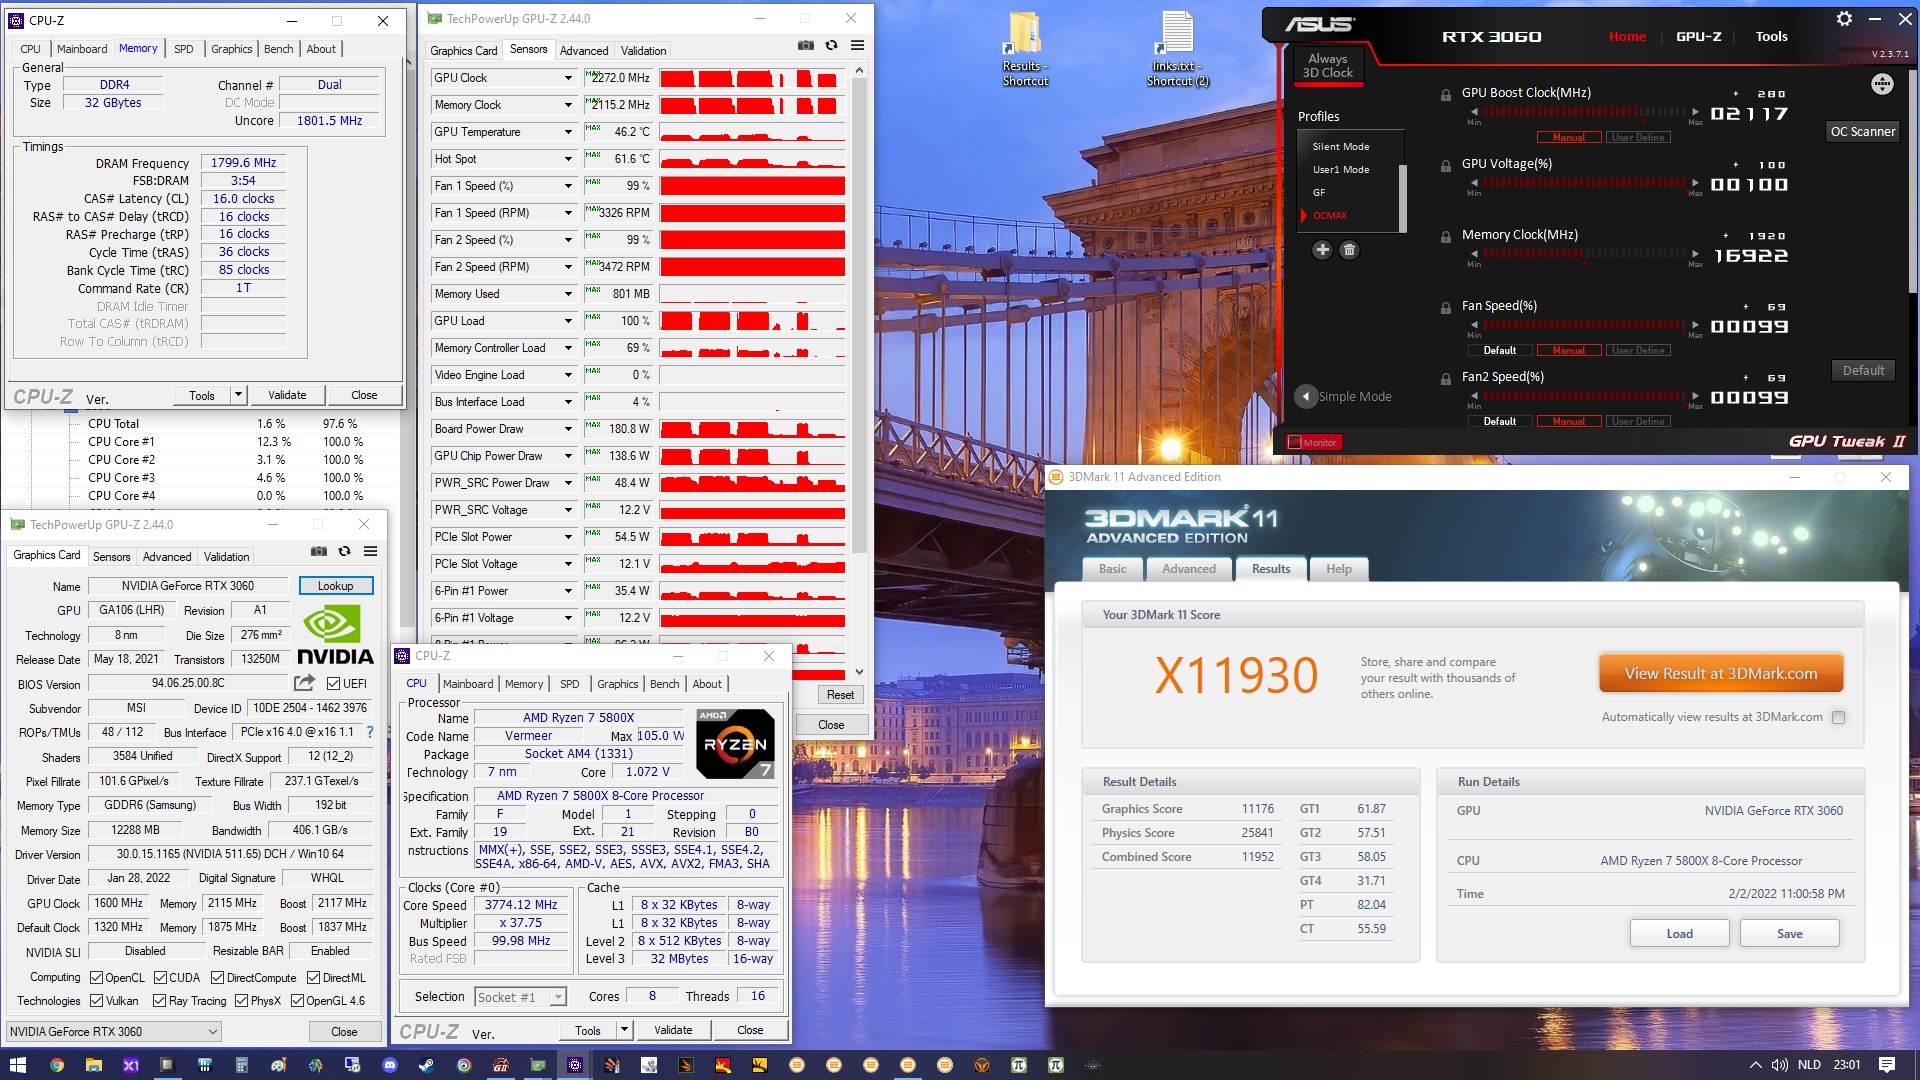The width and height of the screenshot is (1920, 1080).
Task: Open Chrome from taskbar
Action: click(56, 1065)
